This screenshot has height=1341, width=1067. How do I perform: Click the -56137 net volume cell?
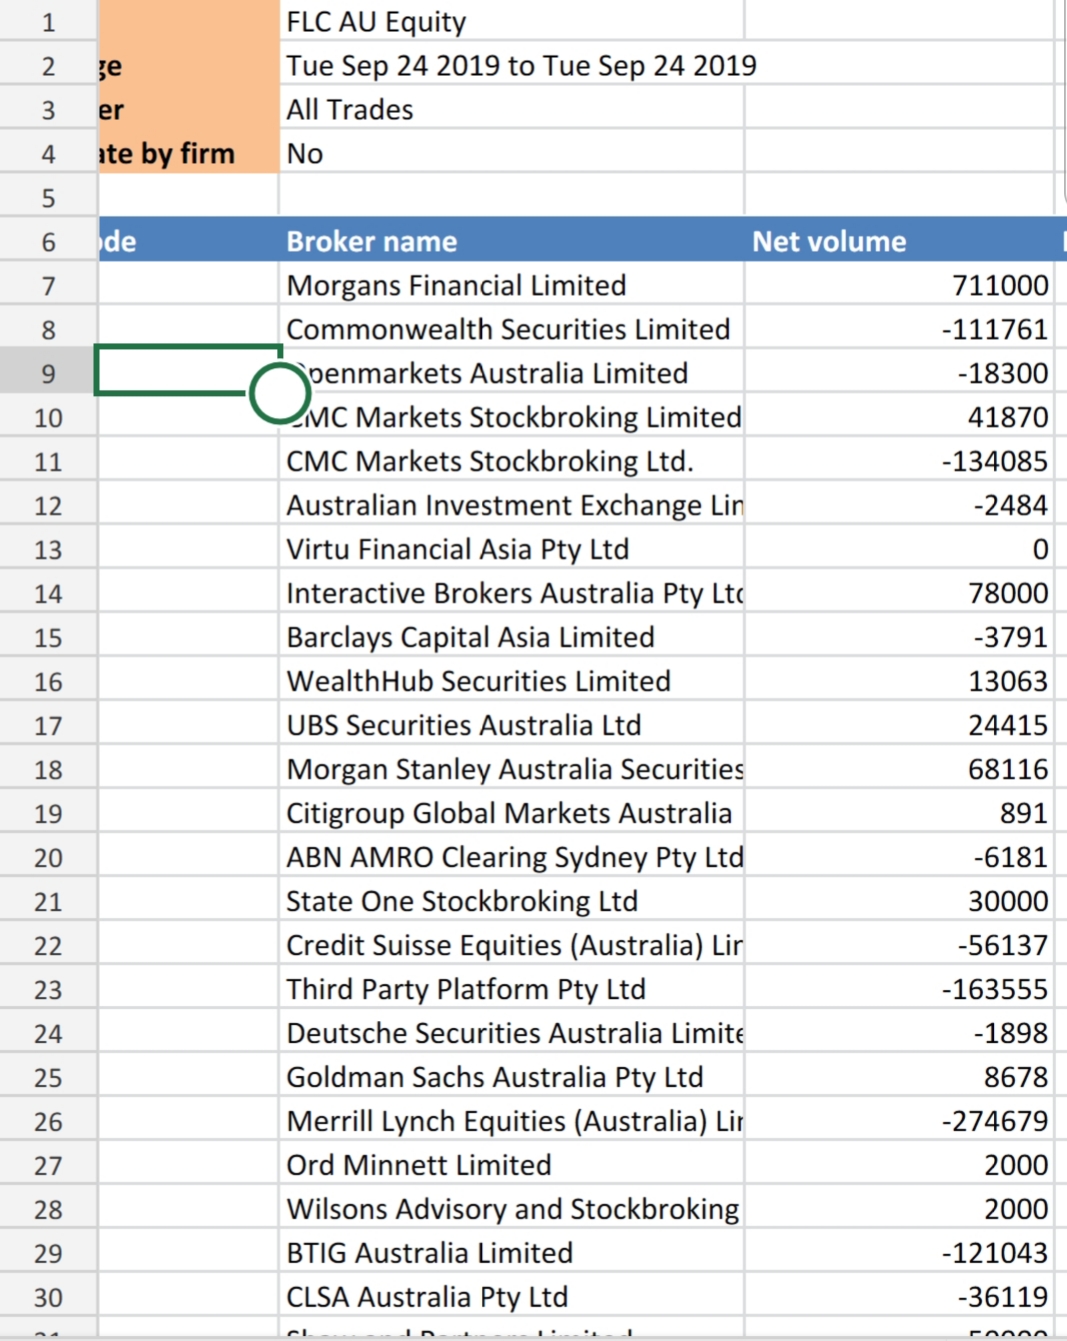(899, 945)
